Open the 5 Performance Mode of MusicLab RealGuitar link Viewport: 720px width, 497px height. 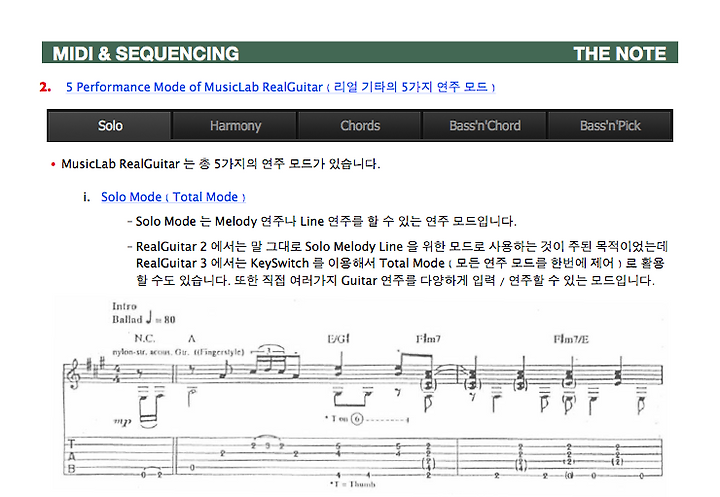click(x=280, y=87)
